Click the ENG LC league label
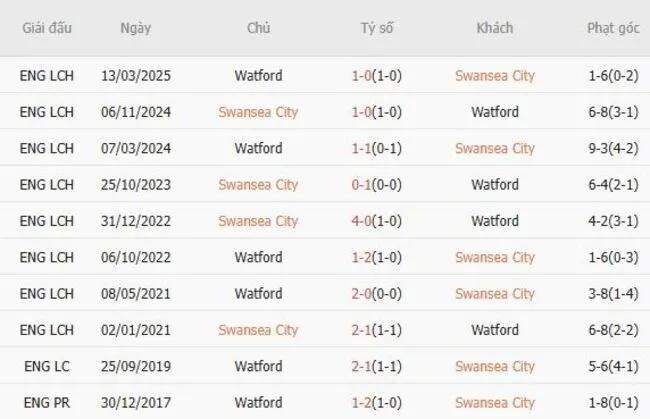Screen dimensions: 650x419 46,366
